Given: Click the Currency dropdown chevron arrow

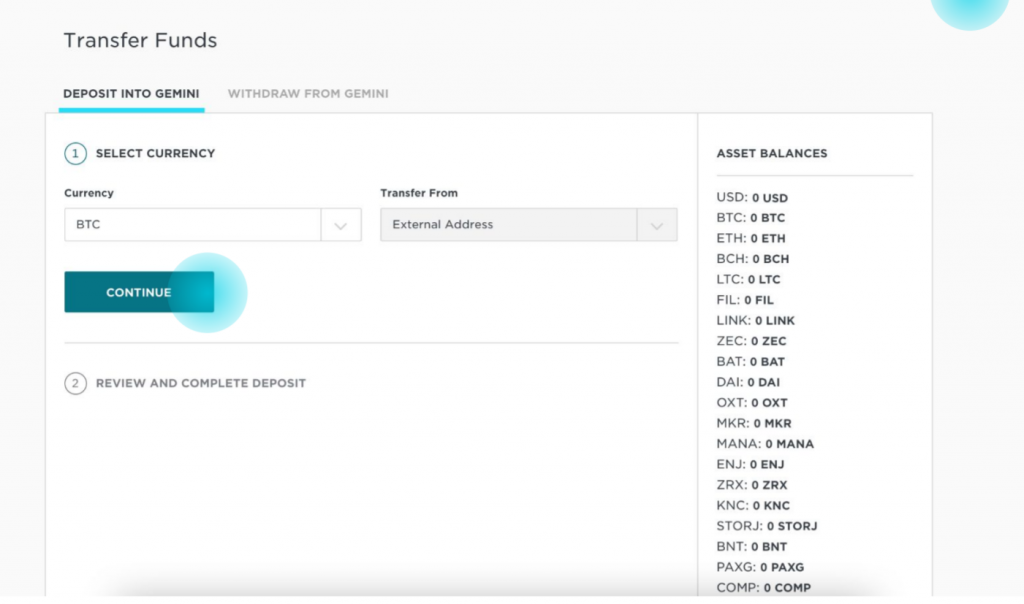Looking at the screenshot, I should pyautogui.click(x=340, y=225).
